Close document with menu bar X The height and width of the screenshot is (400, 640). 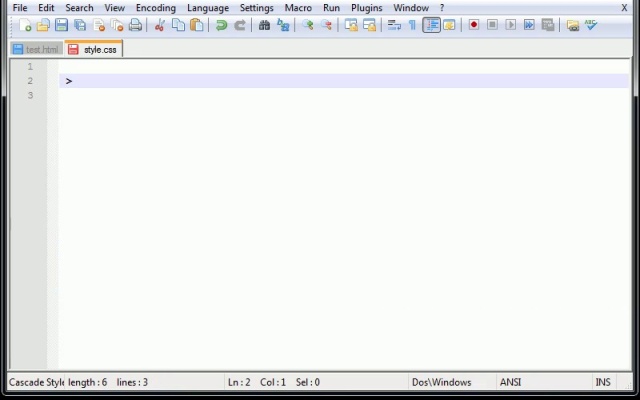(624, 8)
